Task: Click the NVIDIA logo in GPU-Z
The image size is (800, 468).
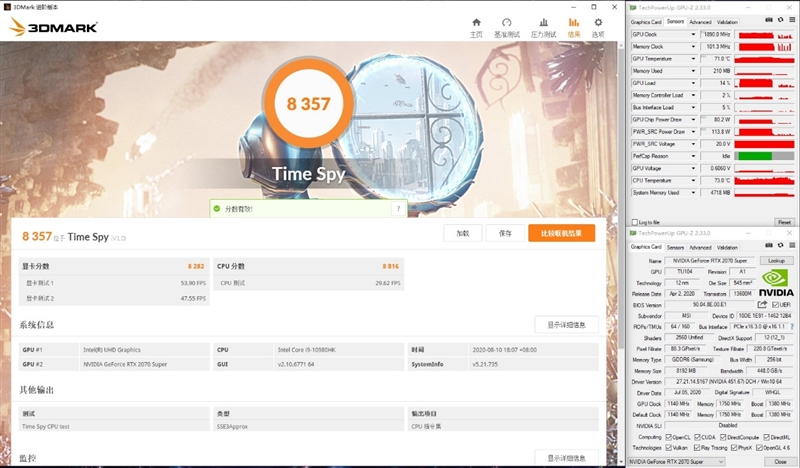Action: (776, 283)
